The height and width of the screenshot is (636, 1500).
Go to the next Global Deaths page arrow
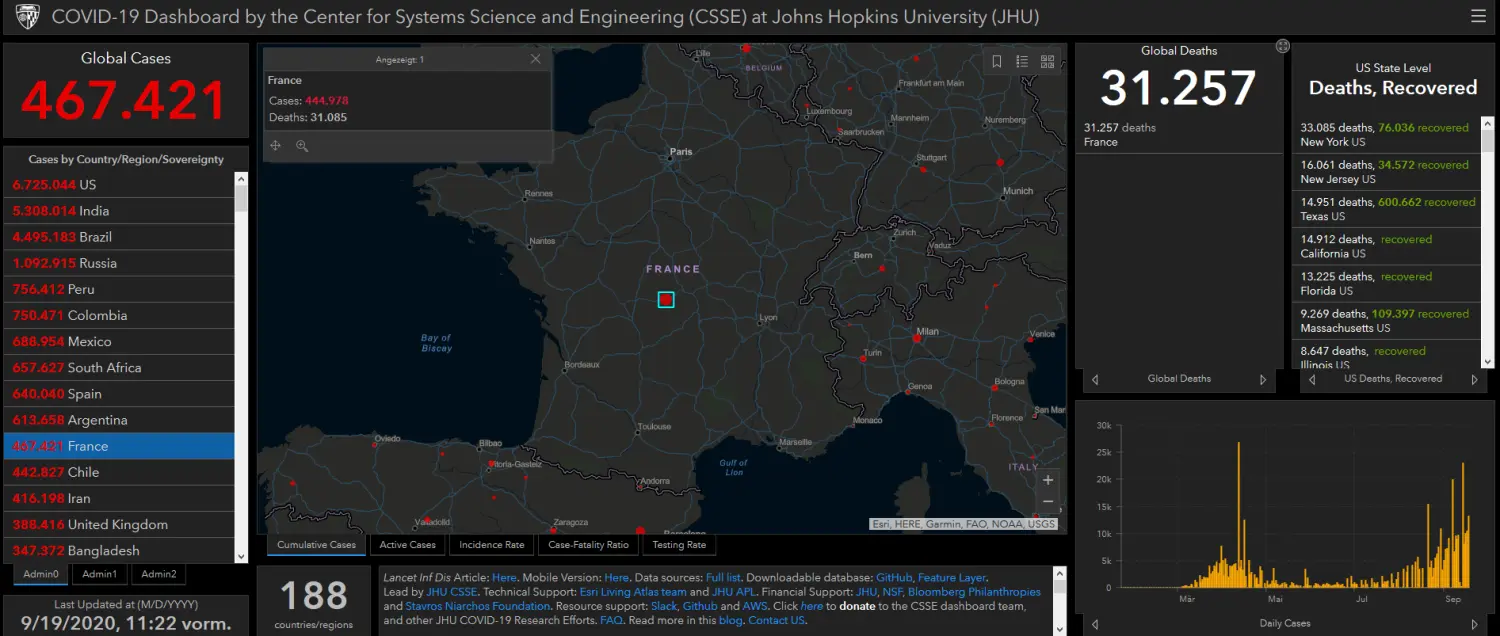(x=1263, y=380)
